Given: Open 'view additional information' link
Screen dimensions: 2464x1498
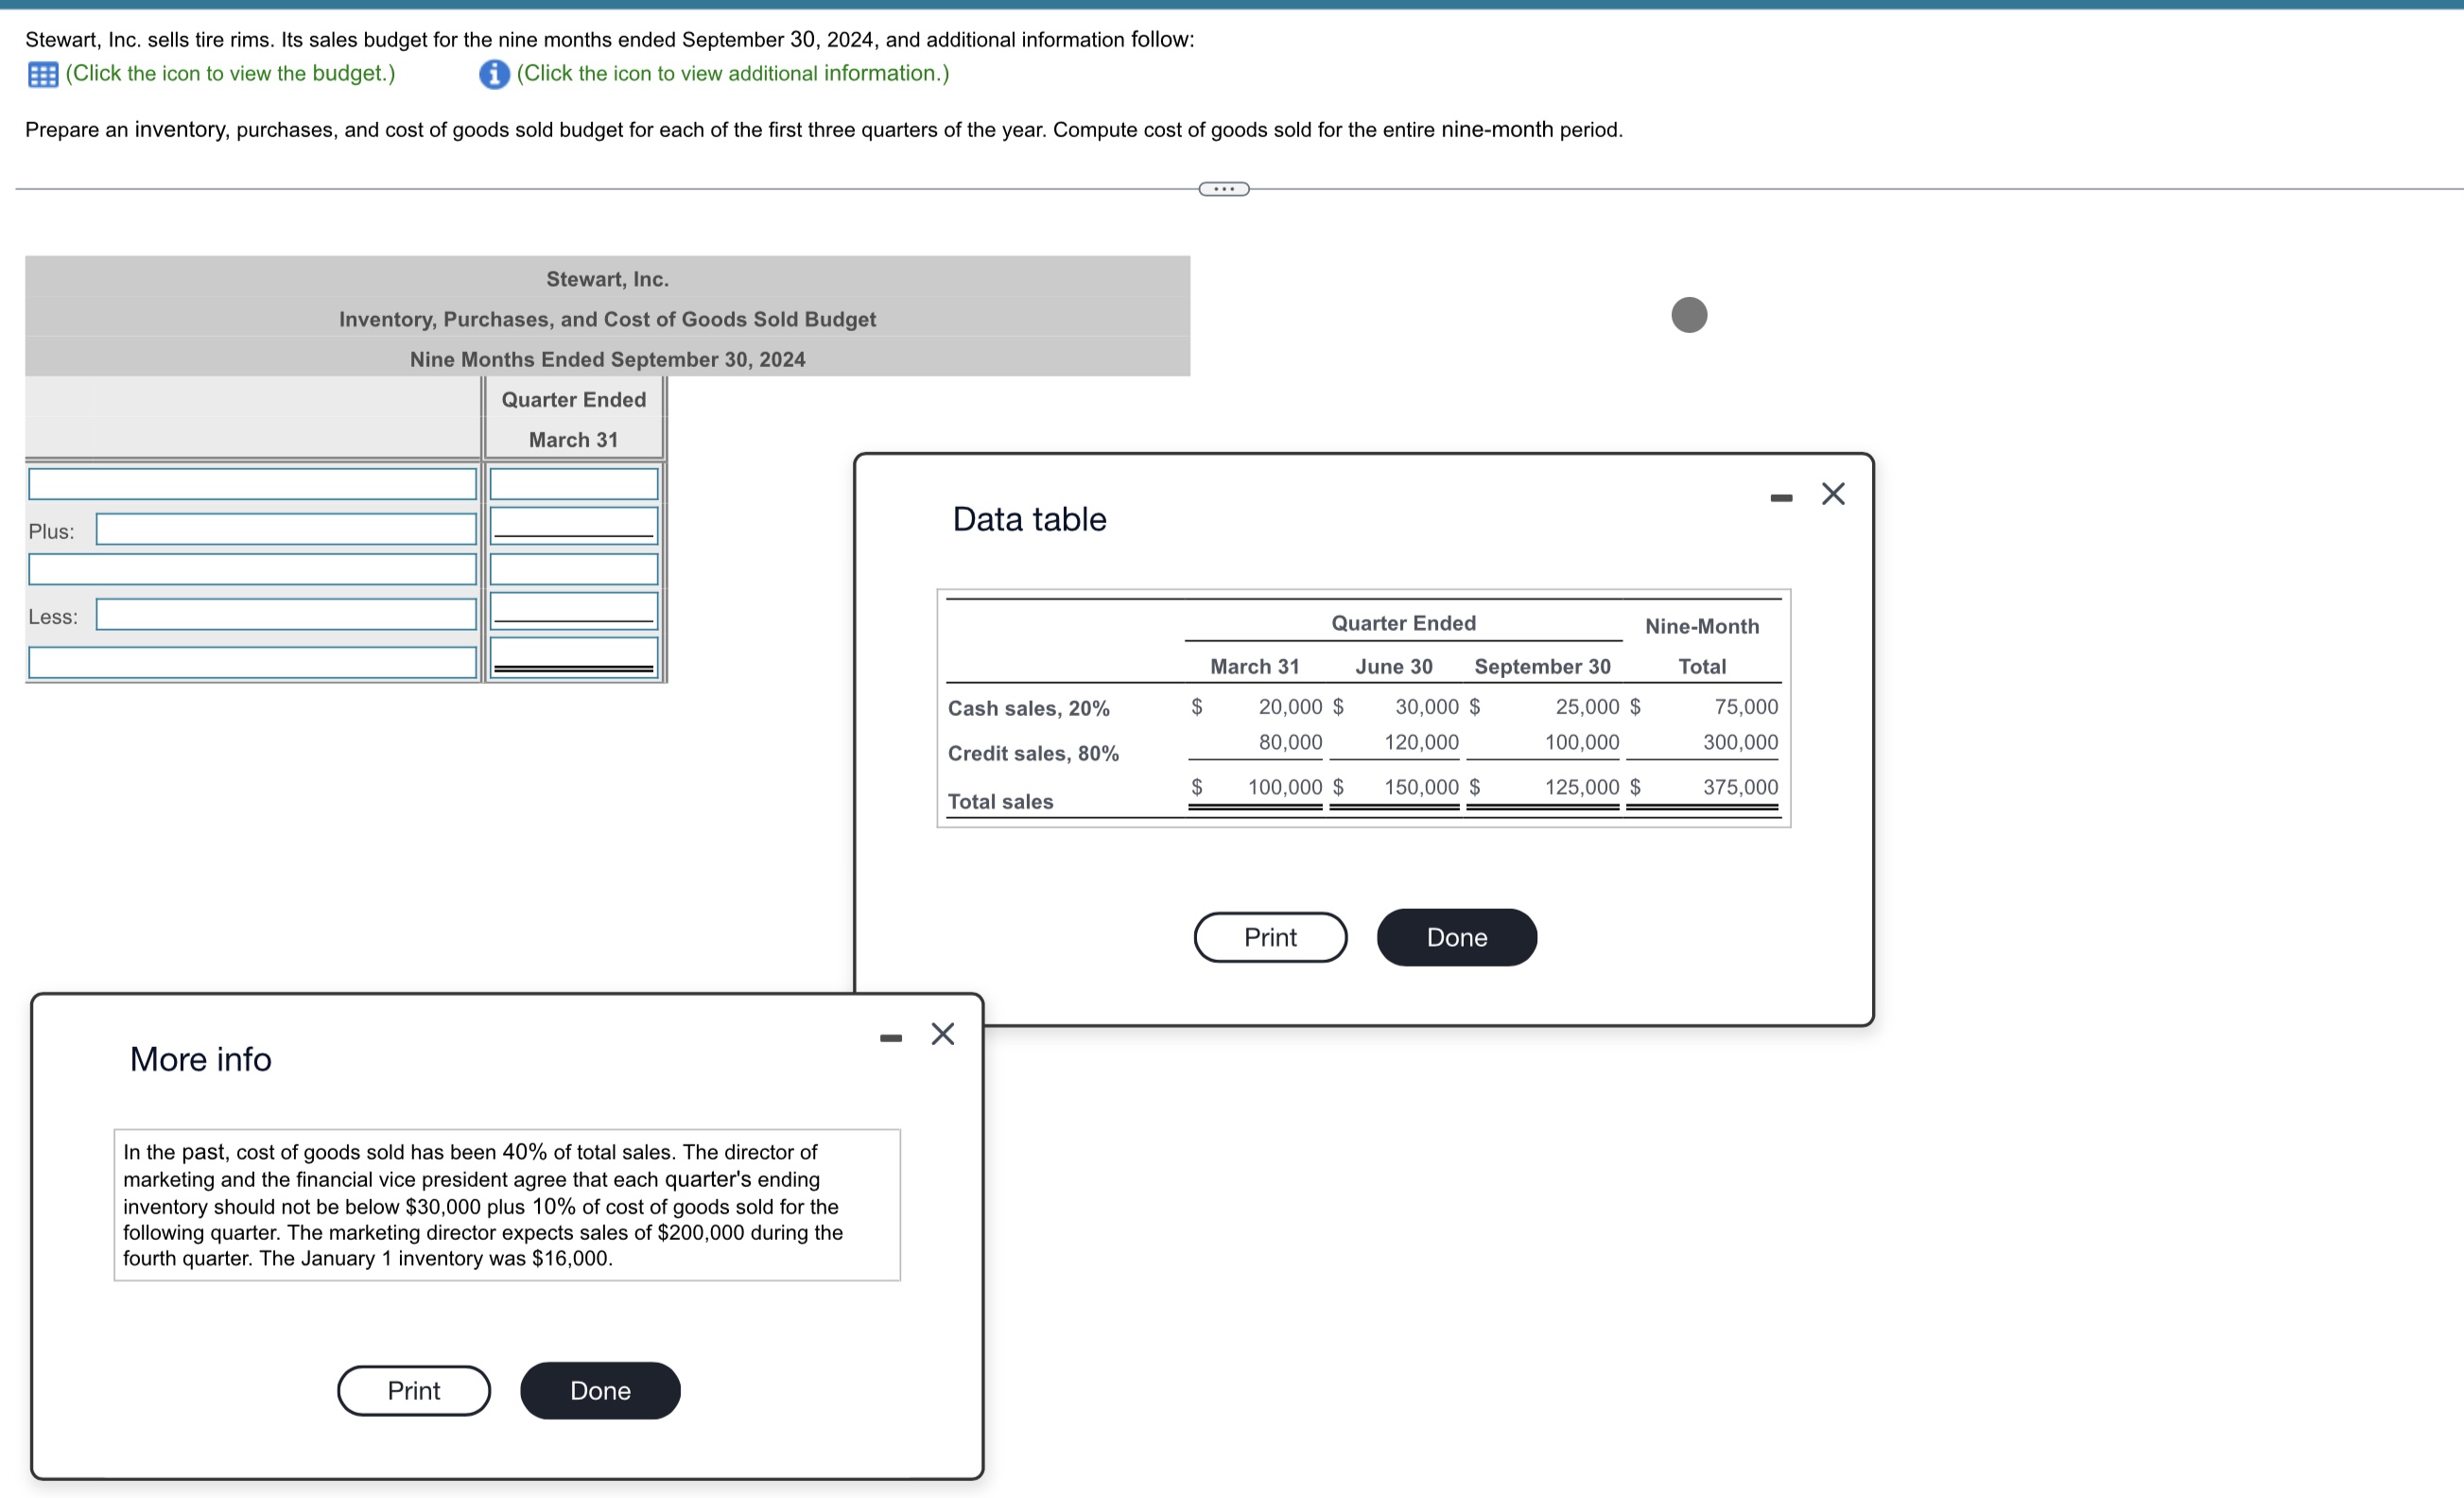Looking at the screenshot, I should [732, 74].
